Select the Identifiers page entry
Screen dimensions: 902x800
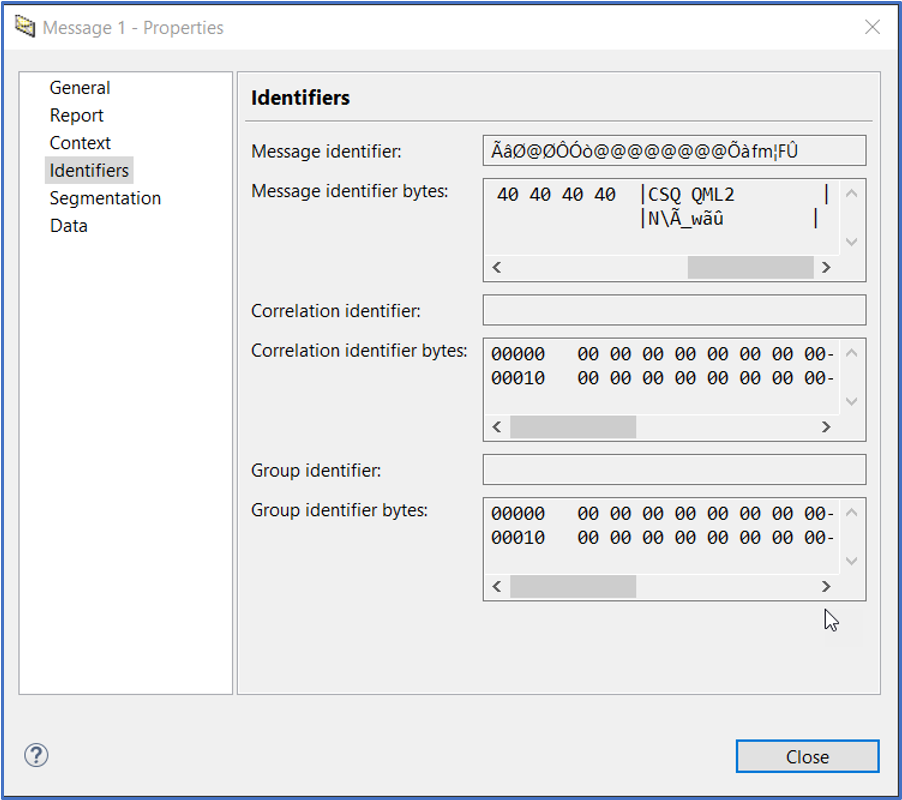tap(89, 171)
